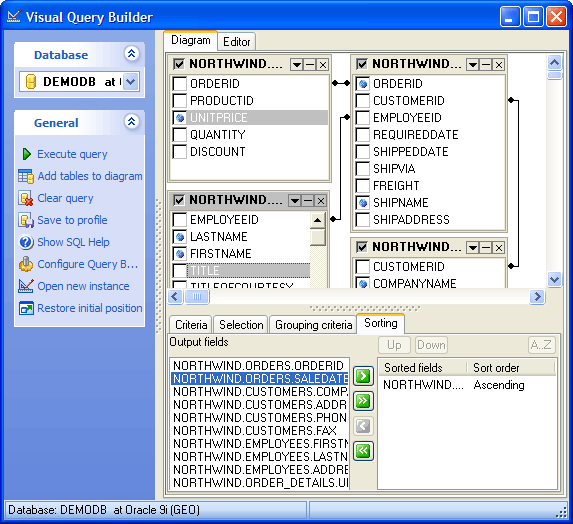Click the Show SQL Help link

pyautogui.click(x=73, y=242)
